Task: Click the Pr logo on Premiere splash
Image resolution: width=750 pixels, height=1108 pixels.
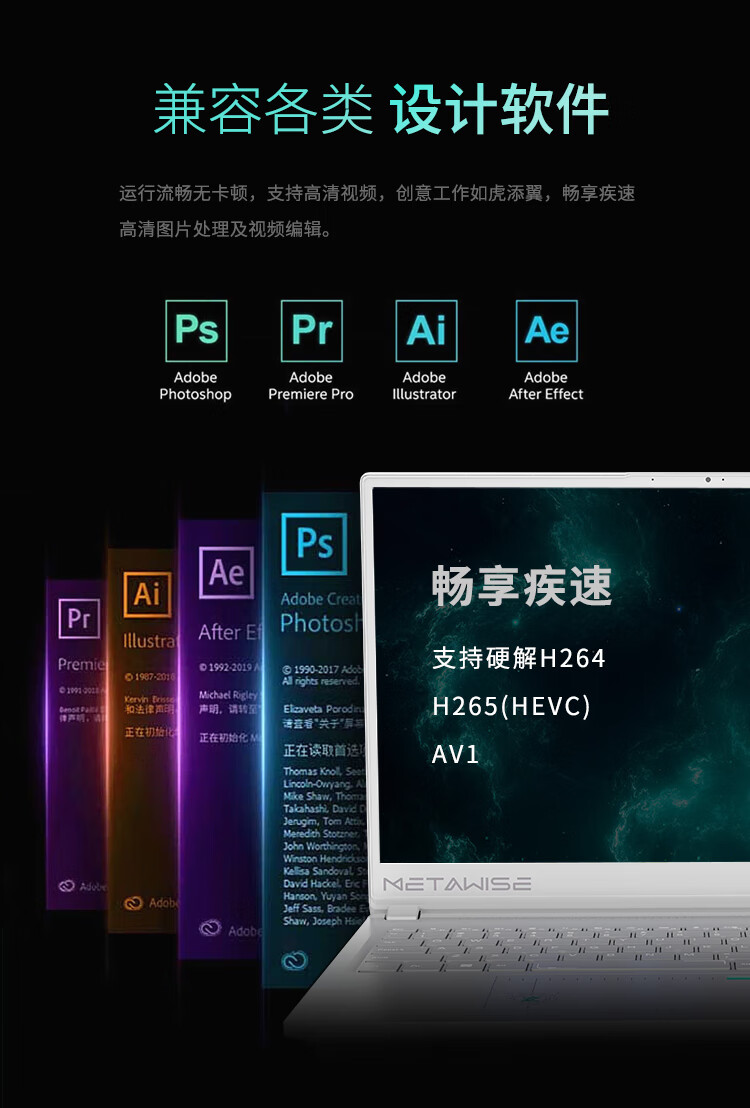Action: [x=78, y=619]
